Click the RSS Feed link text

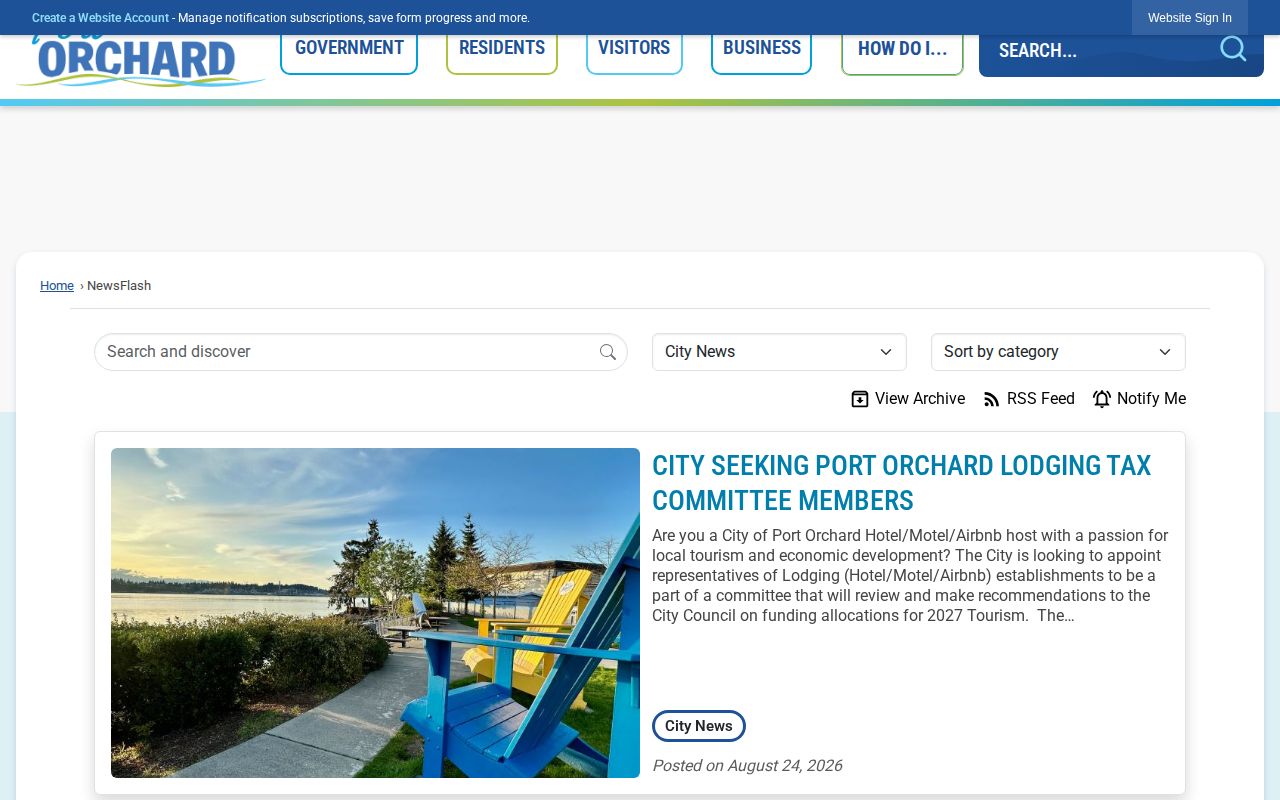tap(1041, 399)
